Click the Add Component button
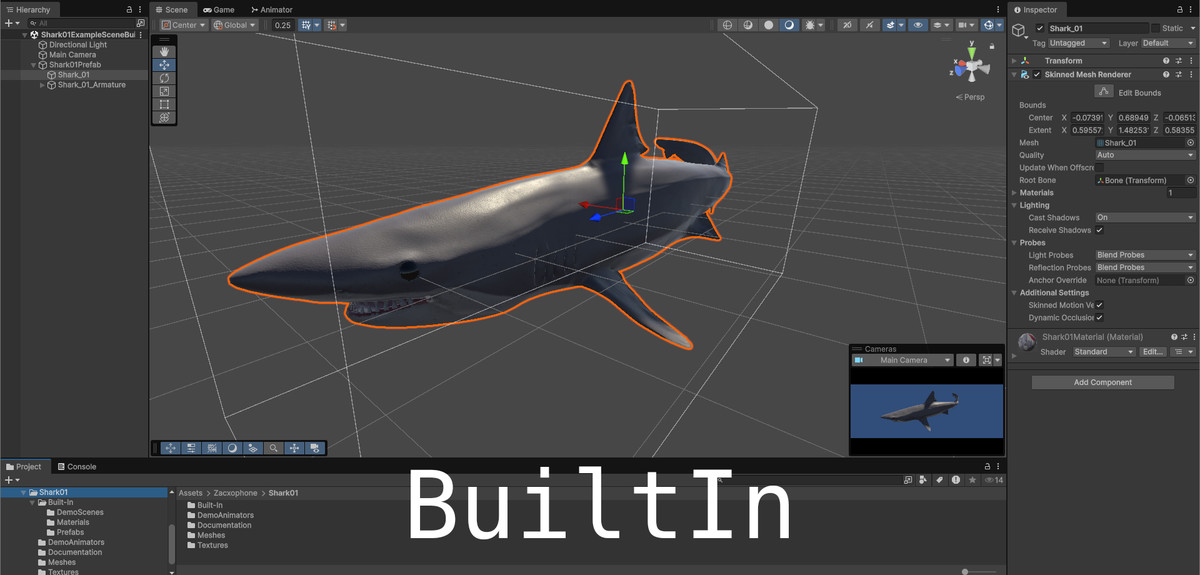 coord(1103,382)
